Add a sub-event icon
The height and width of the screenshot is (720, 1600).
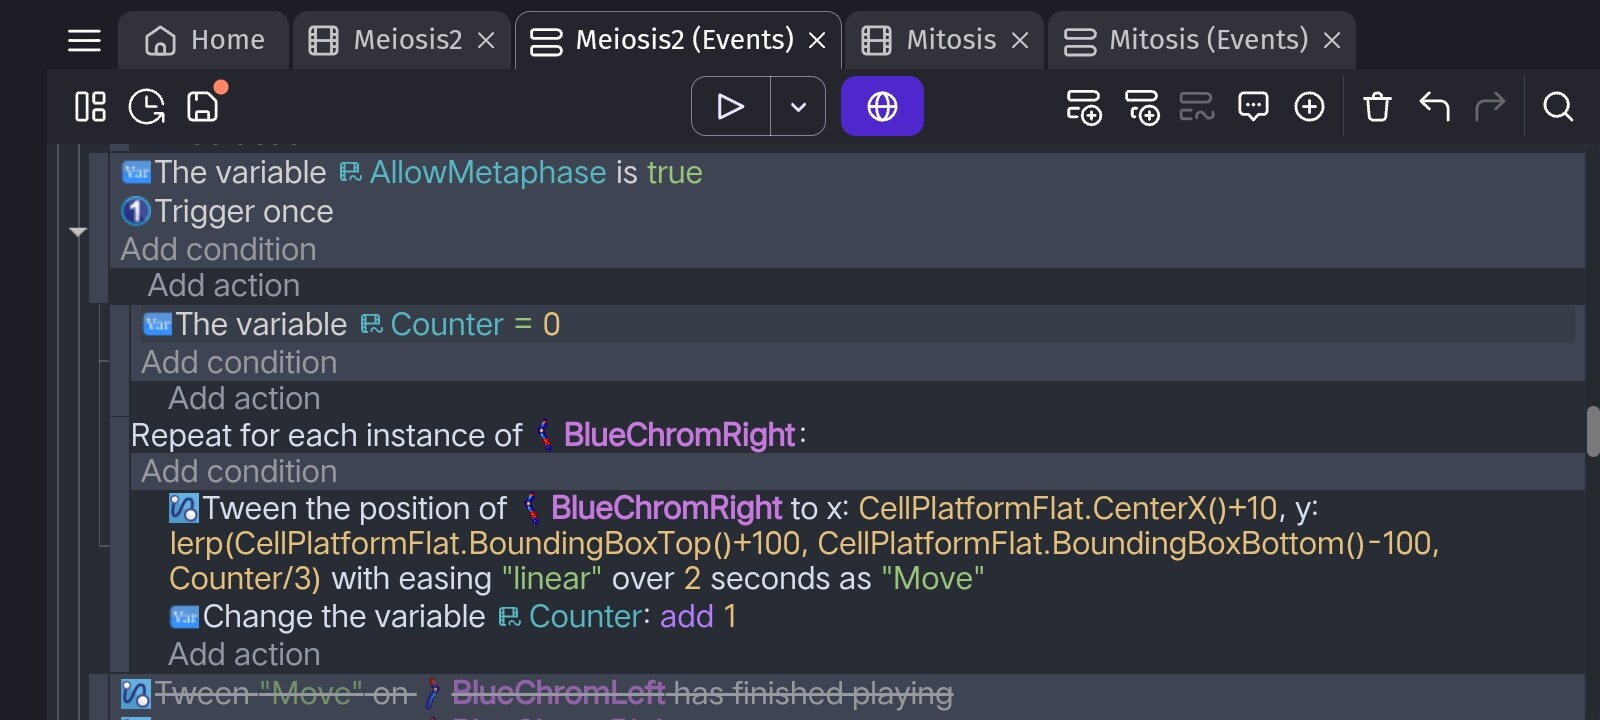click(x=1142, y=106)
